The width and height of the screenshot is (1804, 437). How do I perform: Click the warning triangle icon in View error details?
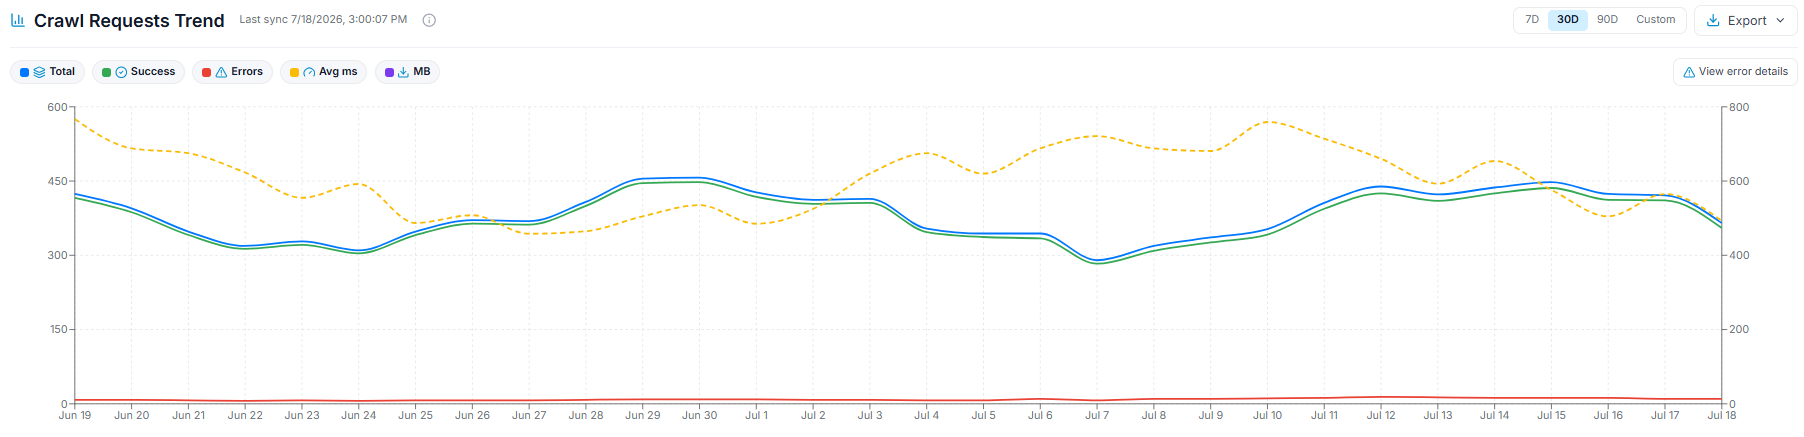click(x=1689, y=72)
